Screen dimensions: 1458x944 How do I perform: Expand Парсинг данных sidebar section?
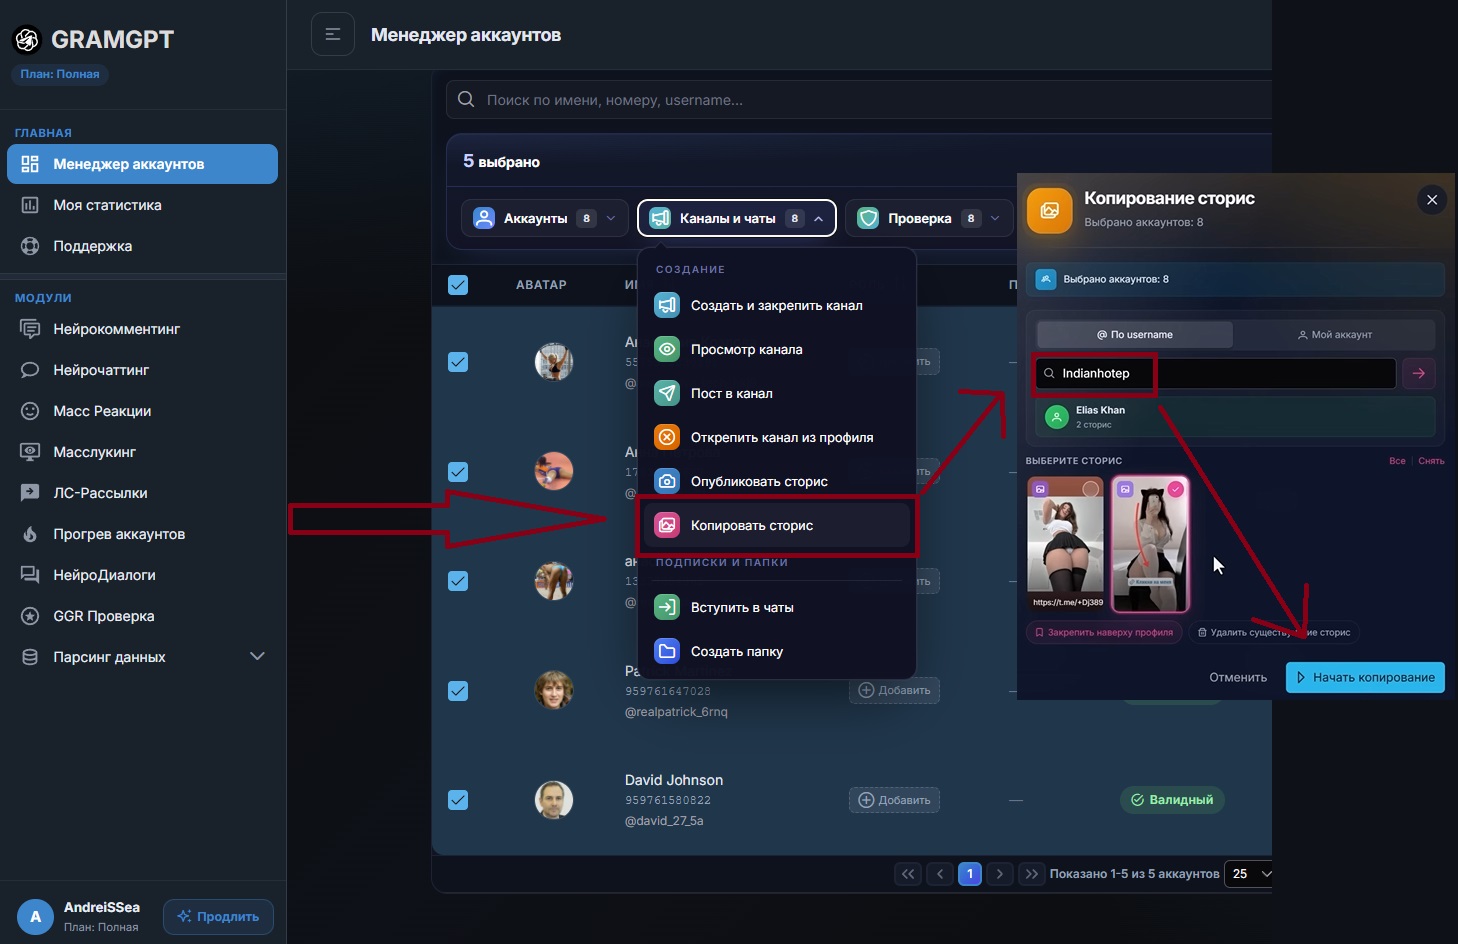(x=143, y=657)
